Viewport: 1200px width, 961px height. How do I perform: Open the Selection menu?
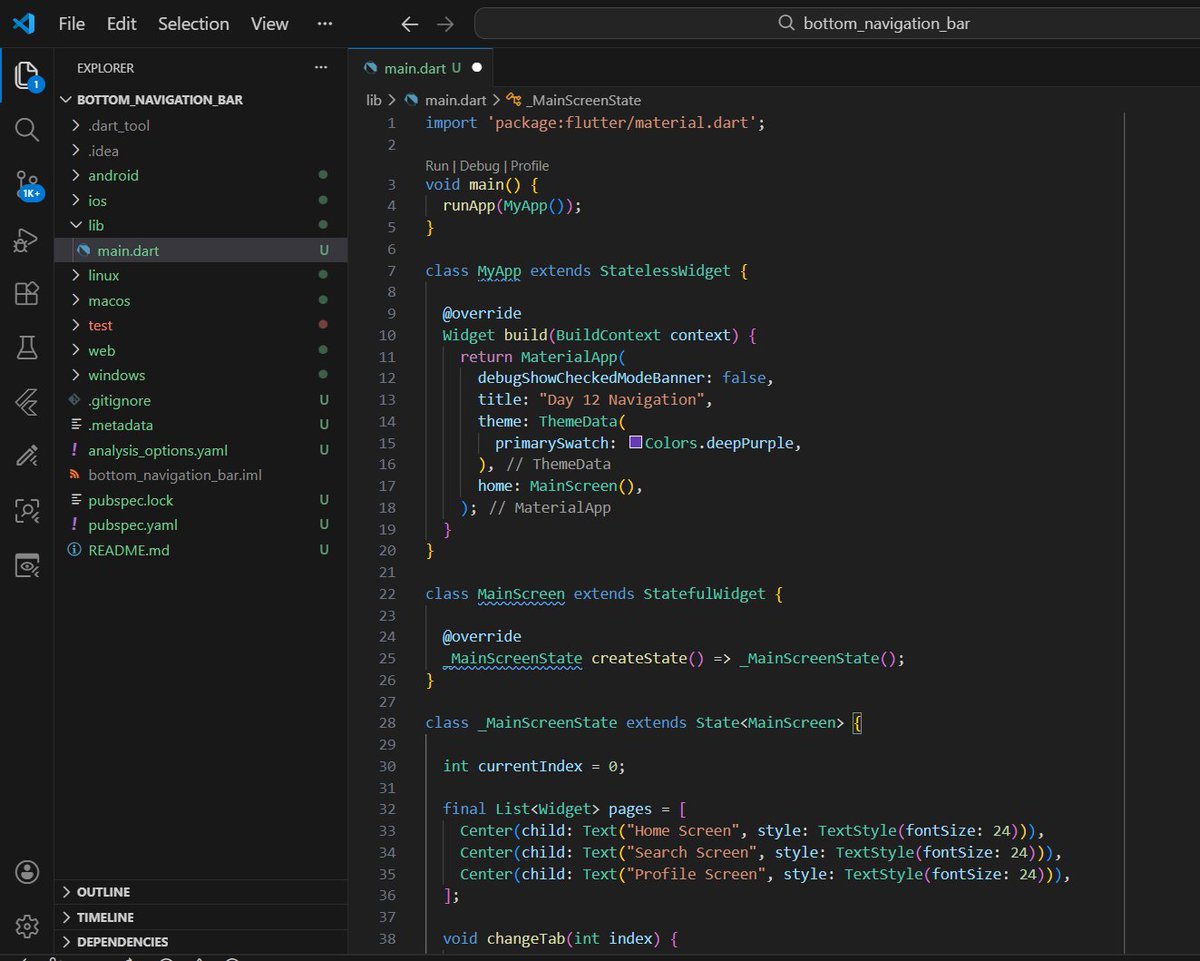pos(194,24)
